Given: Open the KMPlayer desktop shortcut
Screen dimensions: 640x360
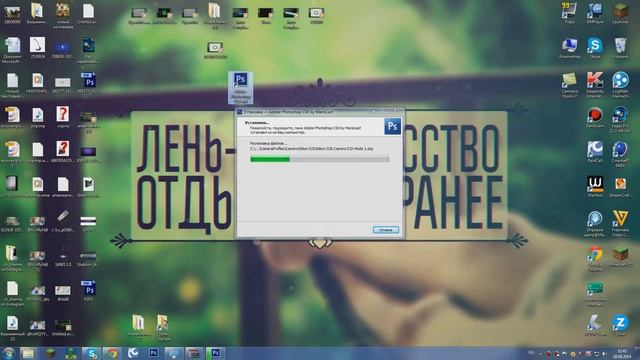Looking at the screenshot, I should tap(595, 13).
